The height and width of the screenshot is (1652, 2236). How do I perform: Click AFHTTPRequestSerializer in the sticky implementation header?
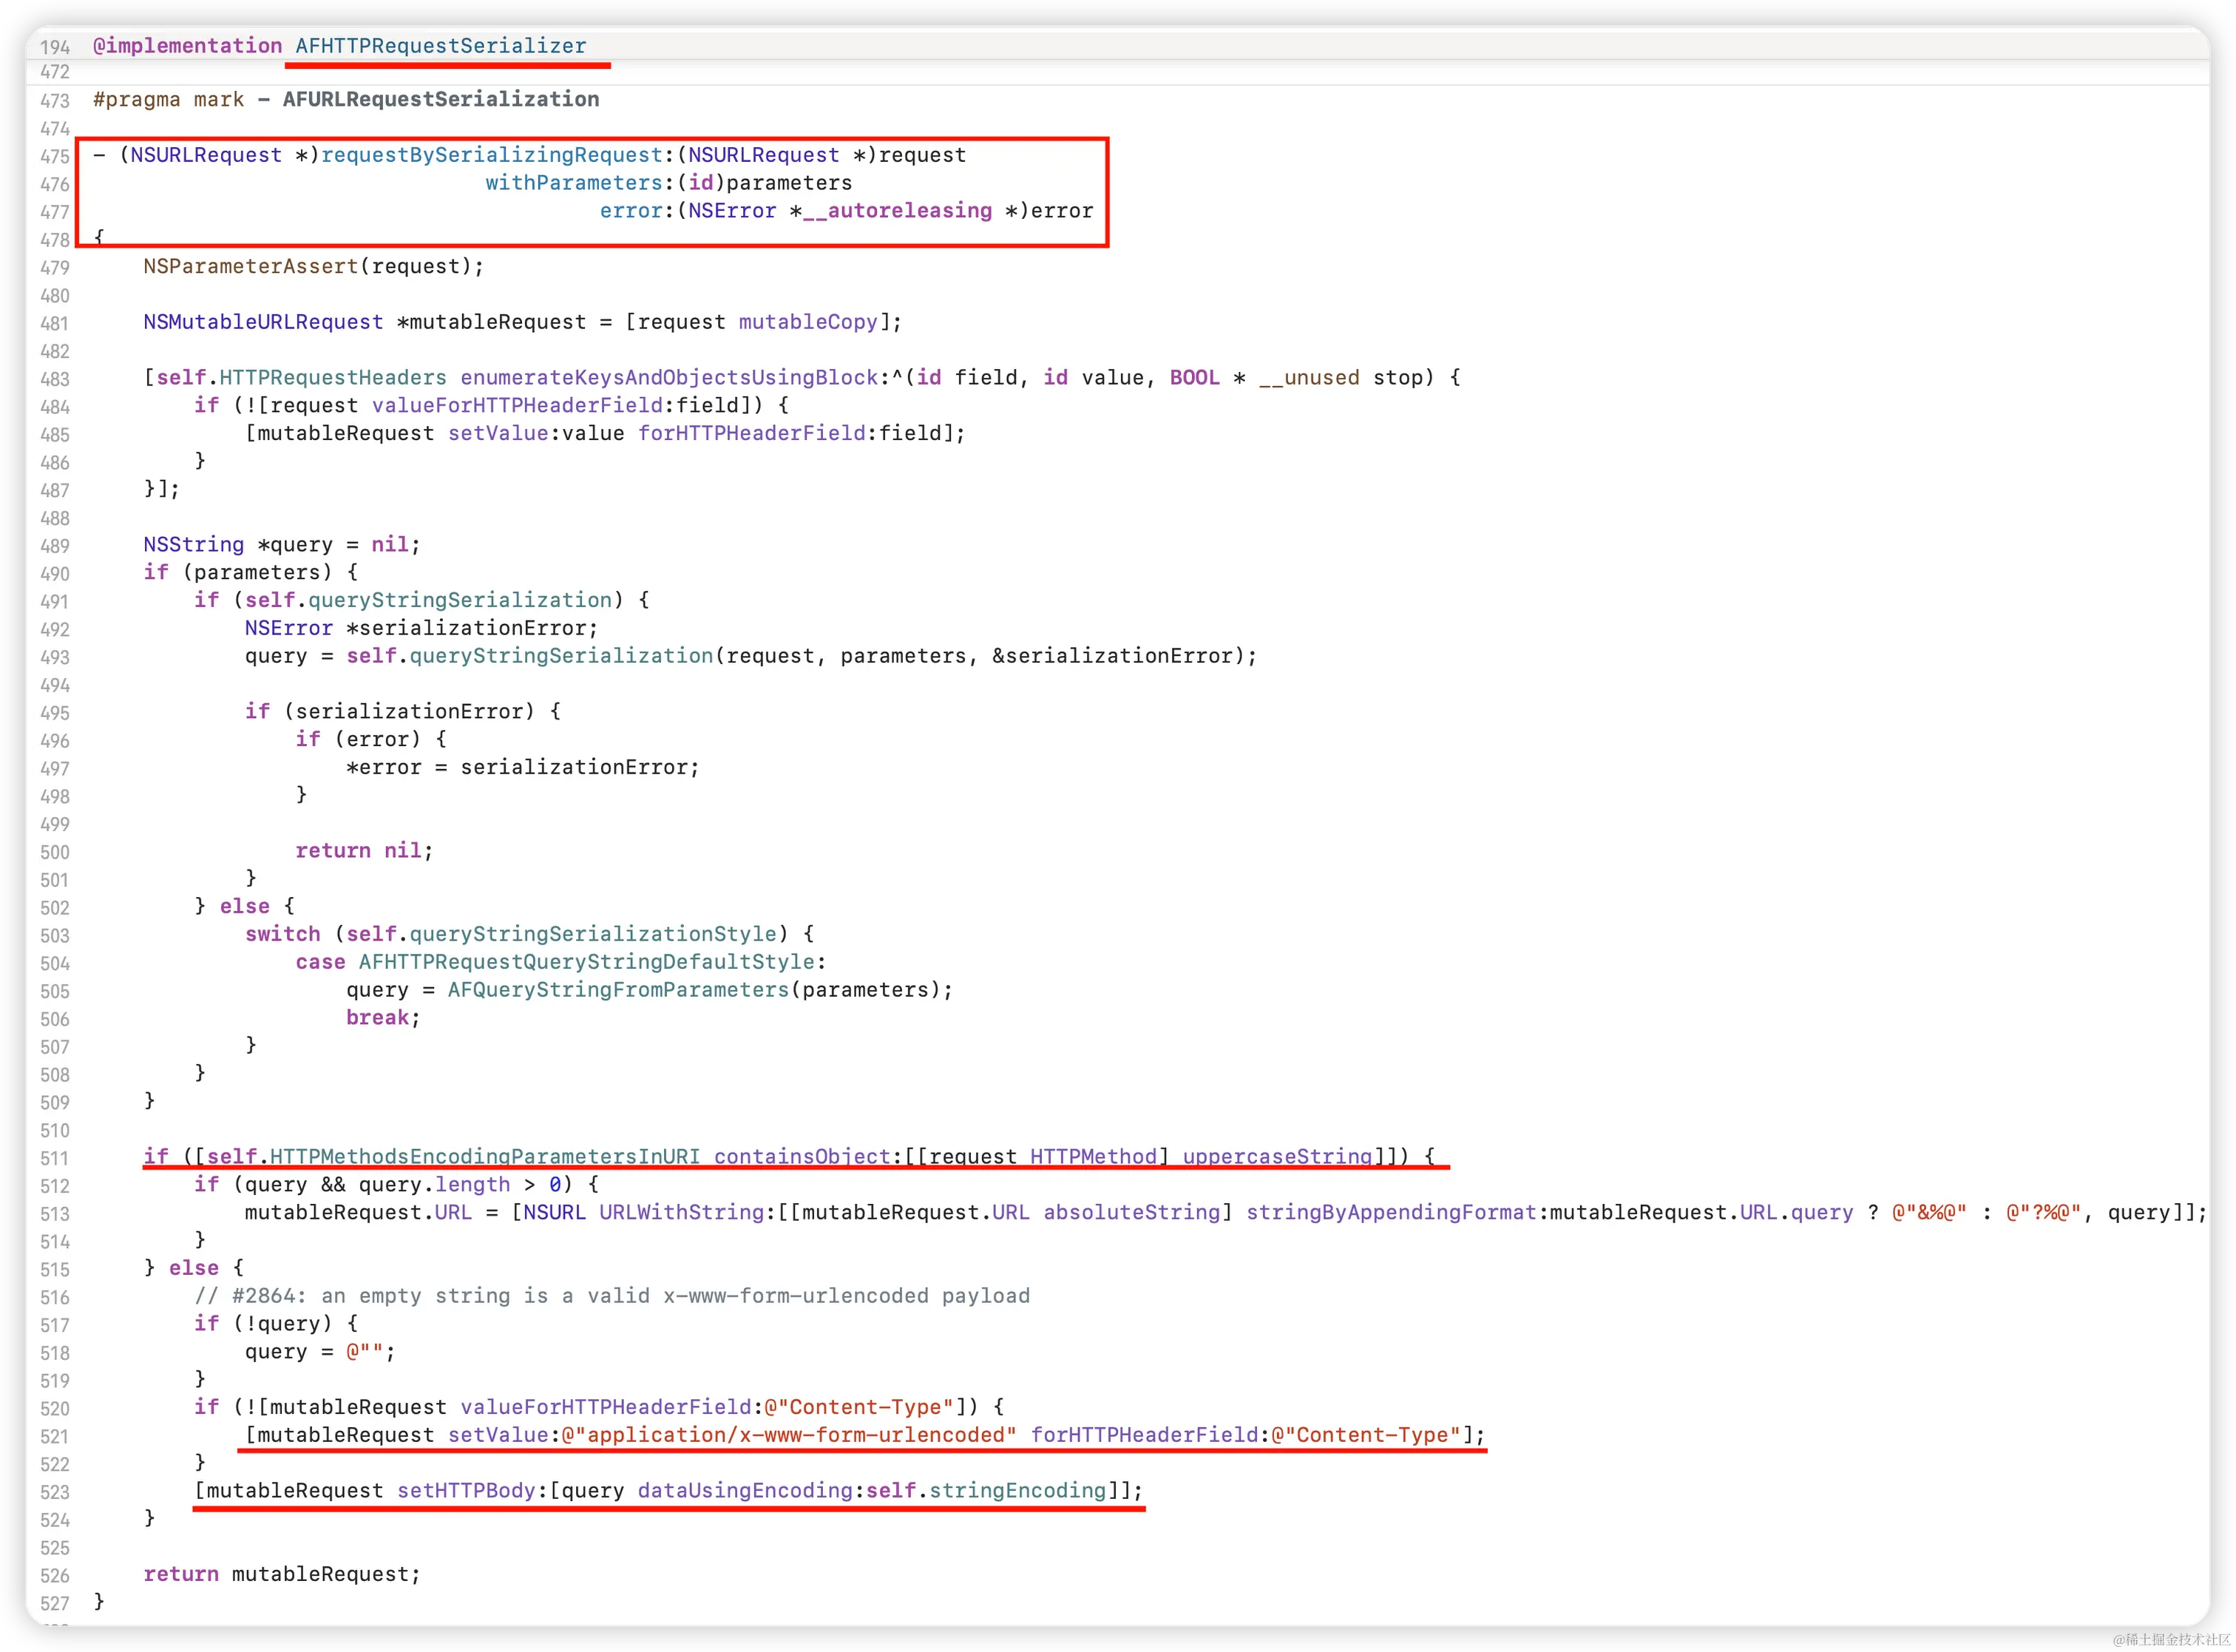[440, 46]
